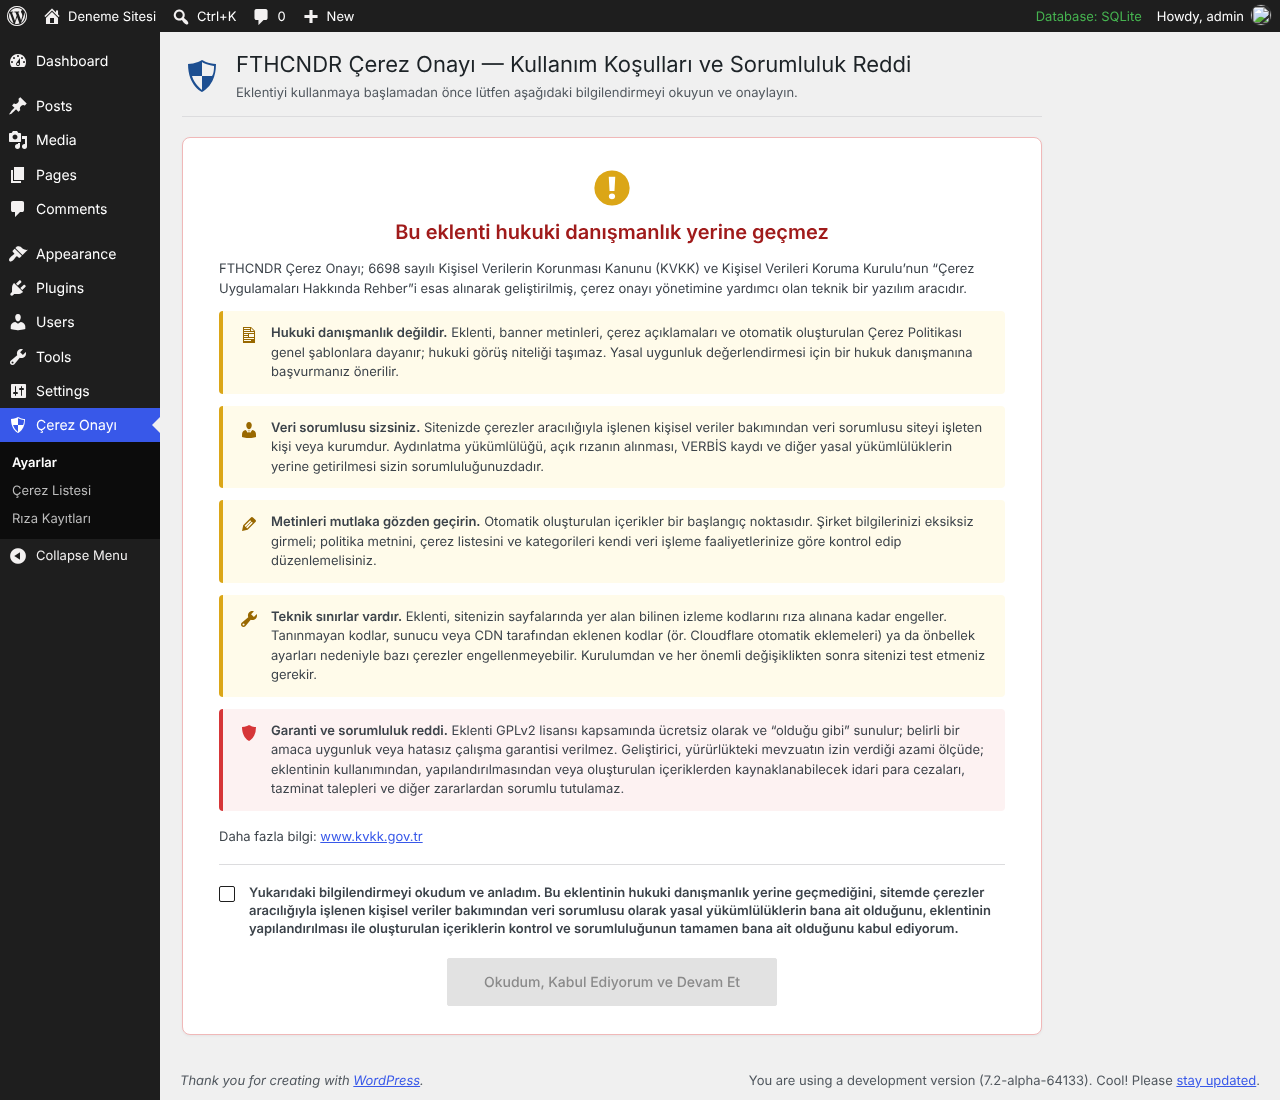Click the Users person icon
This screenshot has width=1280, height=1100.
tap(18, 322)
